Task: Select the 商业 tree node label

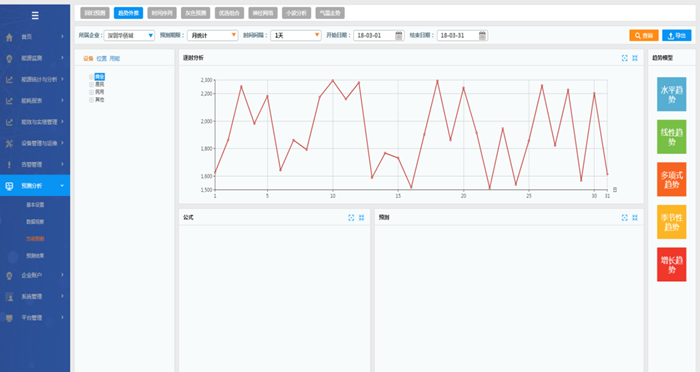Action: coord(100,77)
